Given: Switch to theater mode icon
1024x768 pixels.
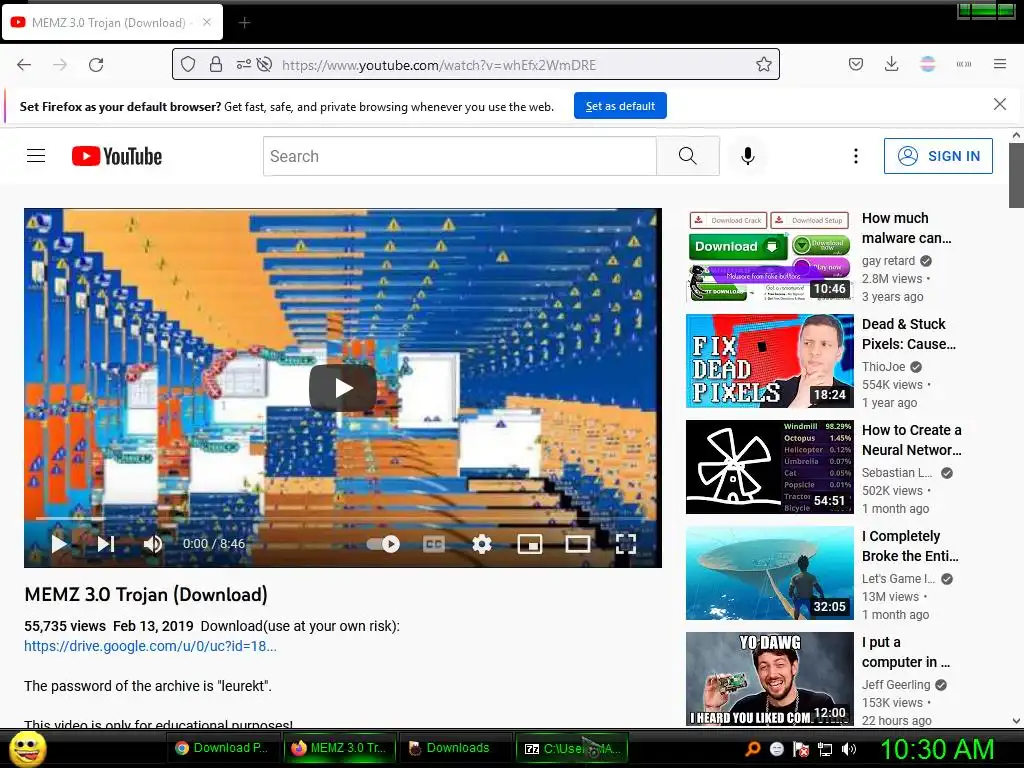Looking at the screenshot, I should [x=578, y=544].
